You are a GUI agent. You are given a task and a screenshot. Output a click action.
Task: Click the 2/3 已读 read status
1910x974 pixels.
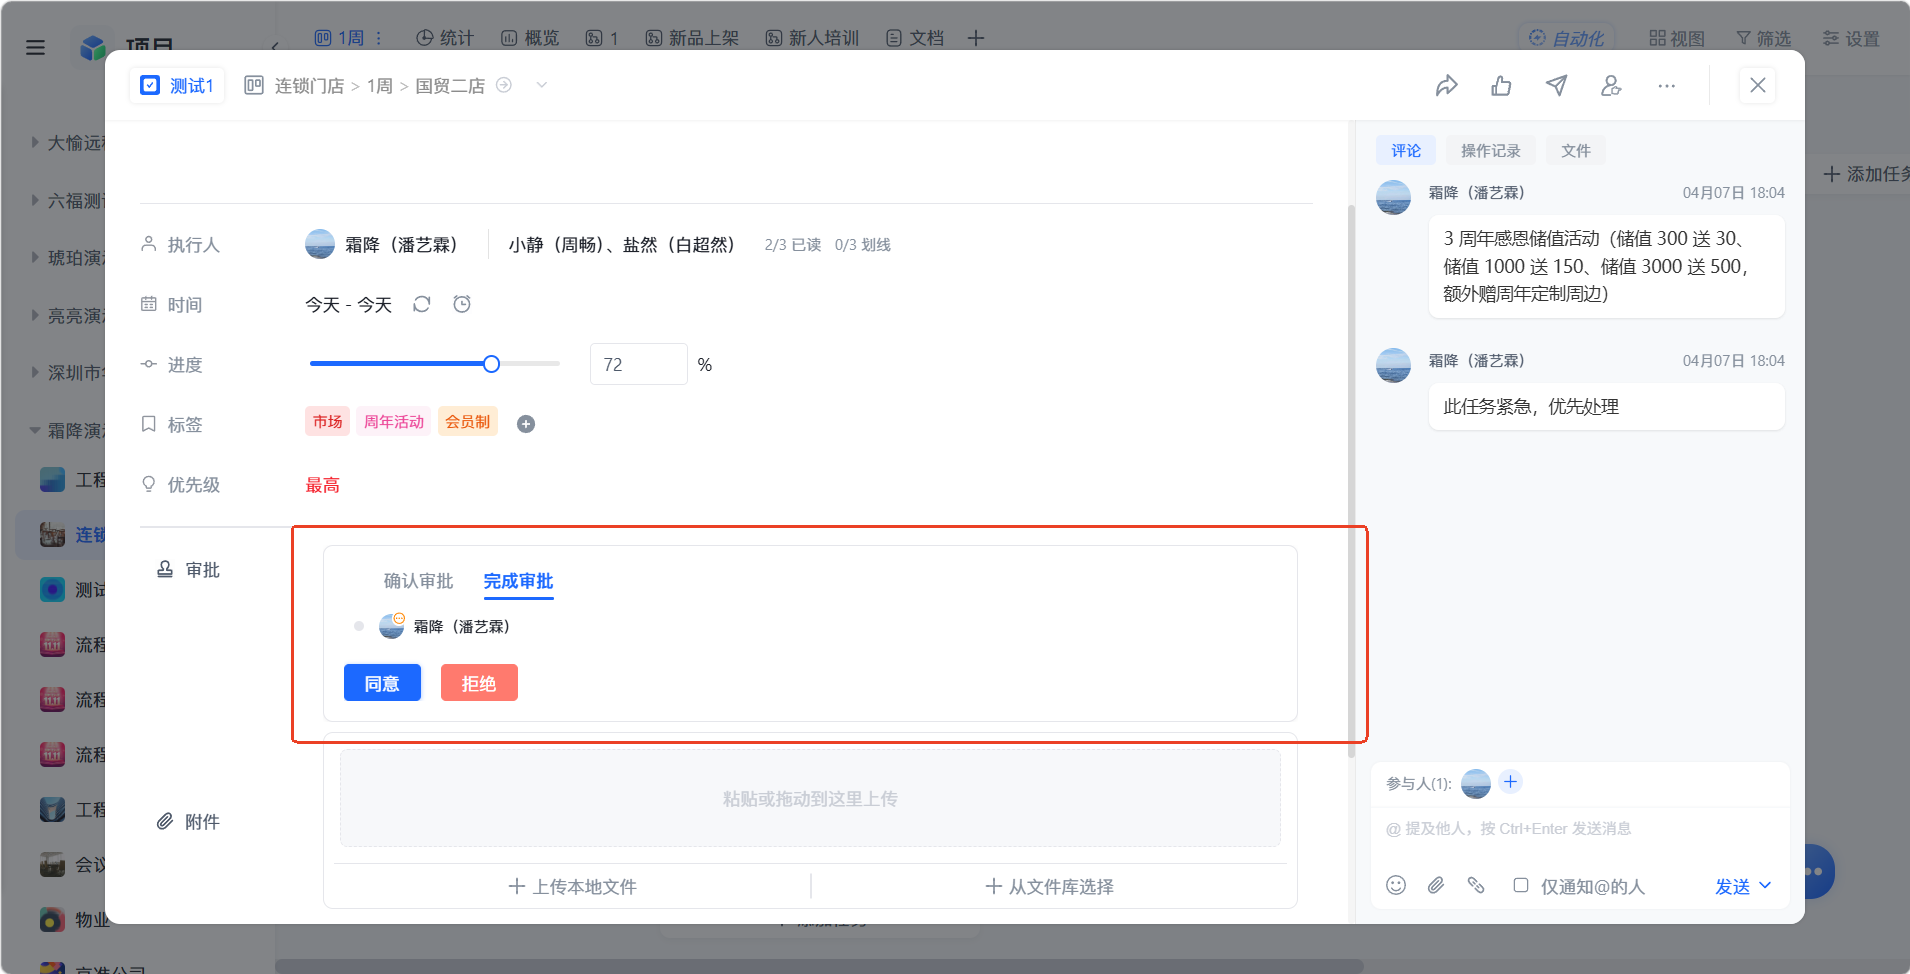click(792, 245)
